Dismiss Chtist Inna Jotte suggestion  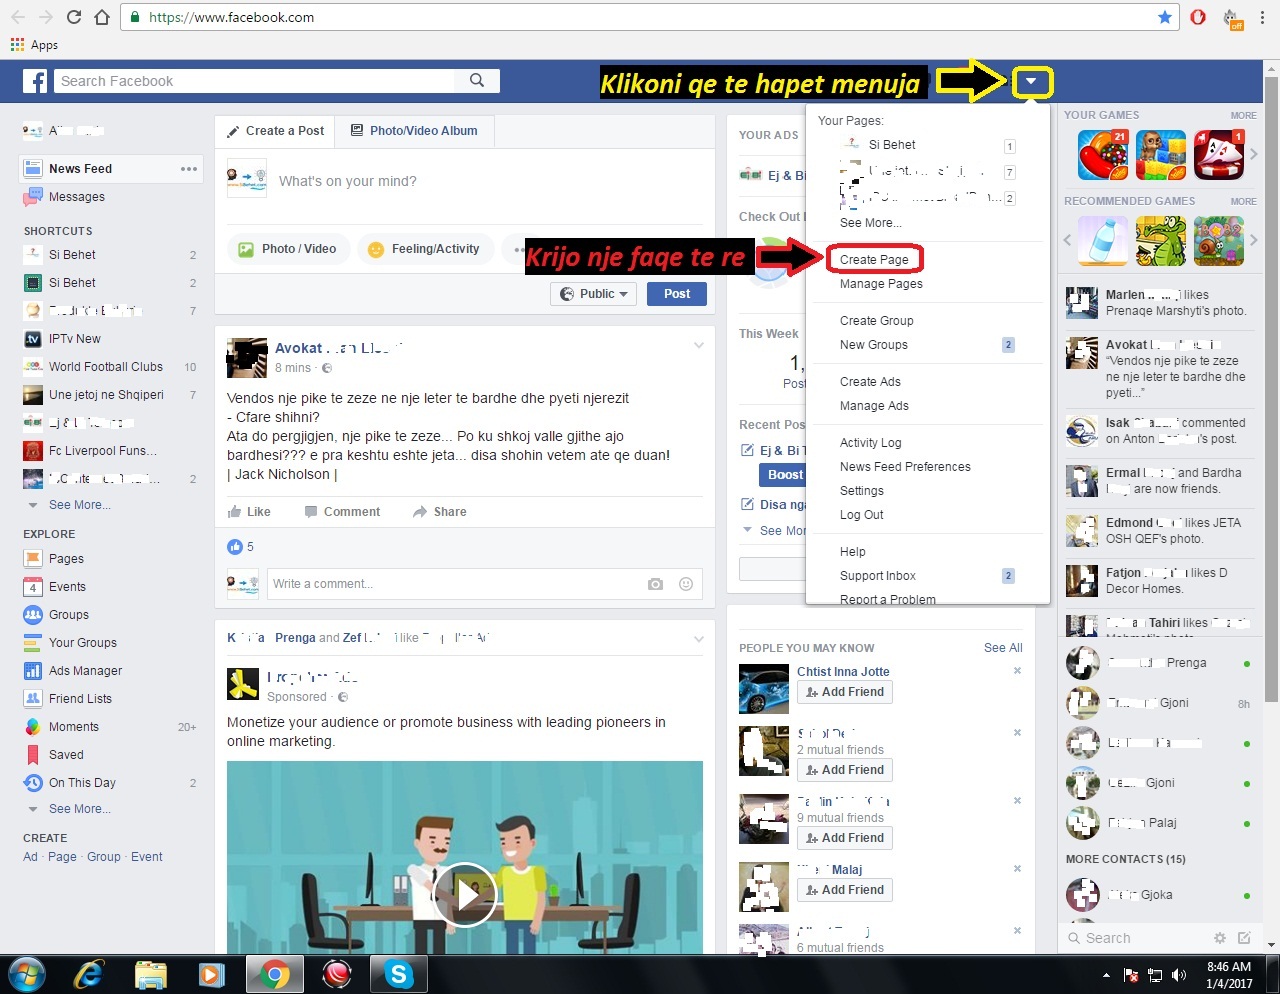coord(1017,671)
